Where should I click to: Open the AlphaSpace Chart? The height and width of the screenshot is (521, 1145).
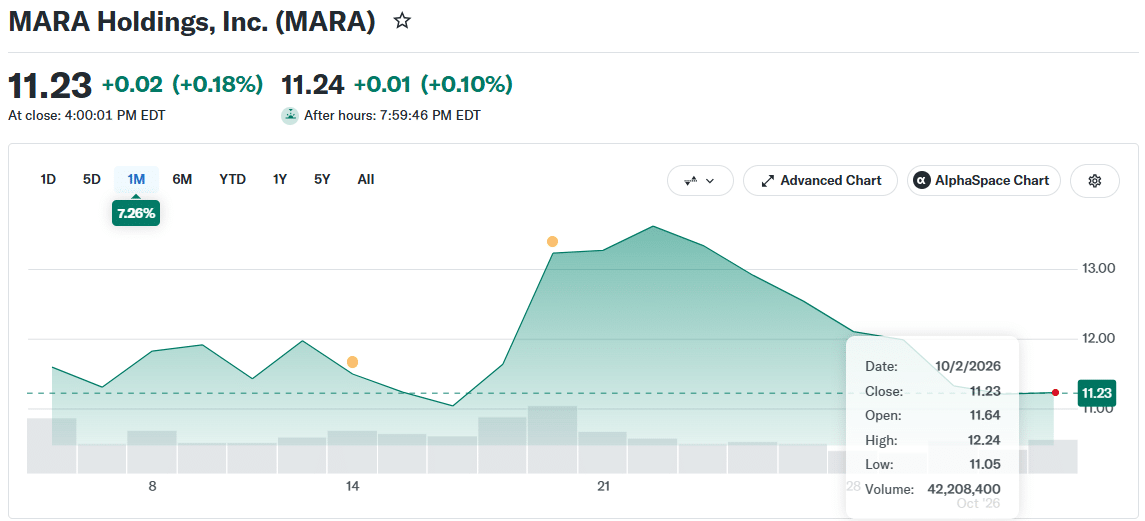[984, 180]
